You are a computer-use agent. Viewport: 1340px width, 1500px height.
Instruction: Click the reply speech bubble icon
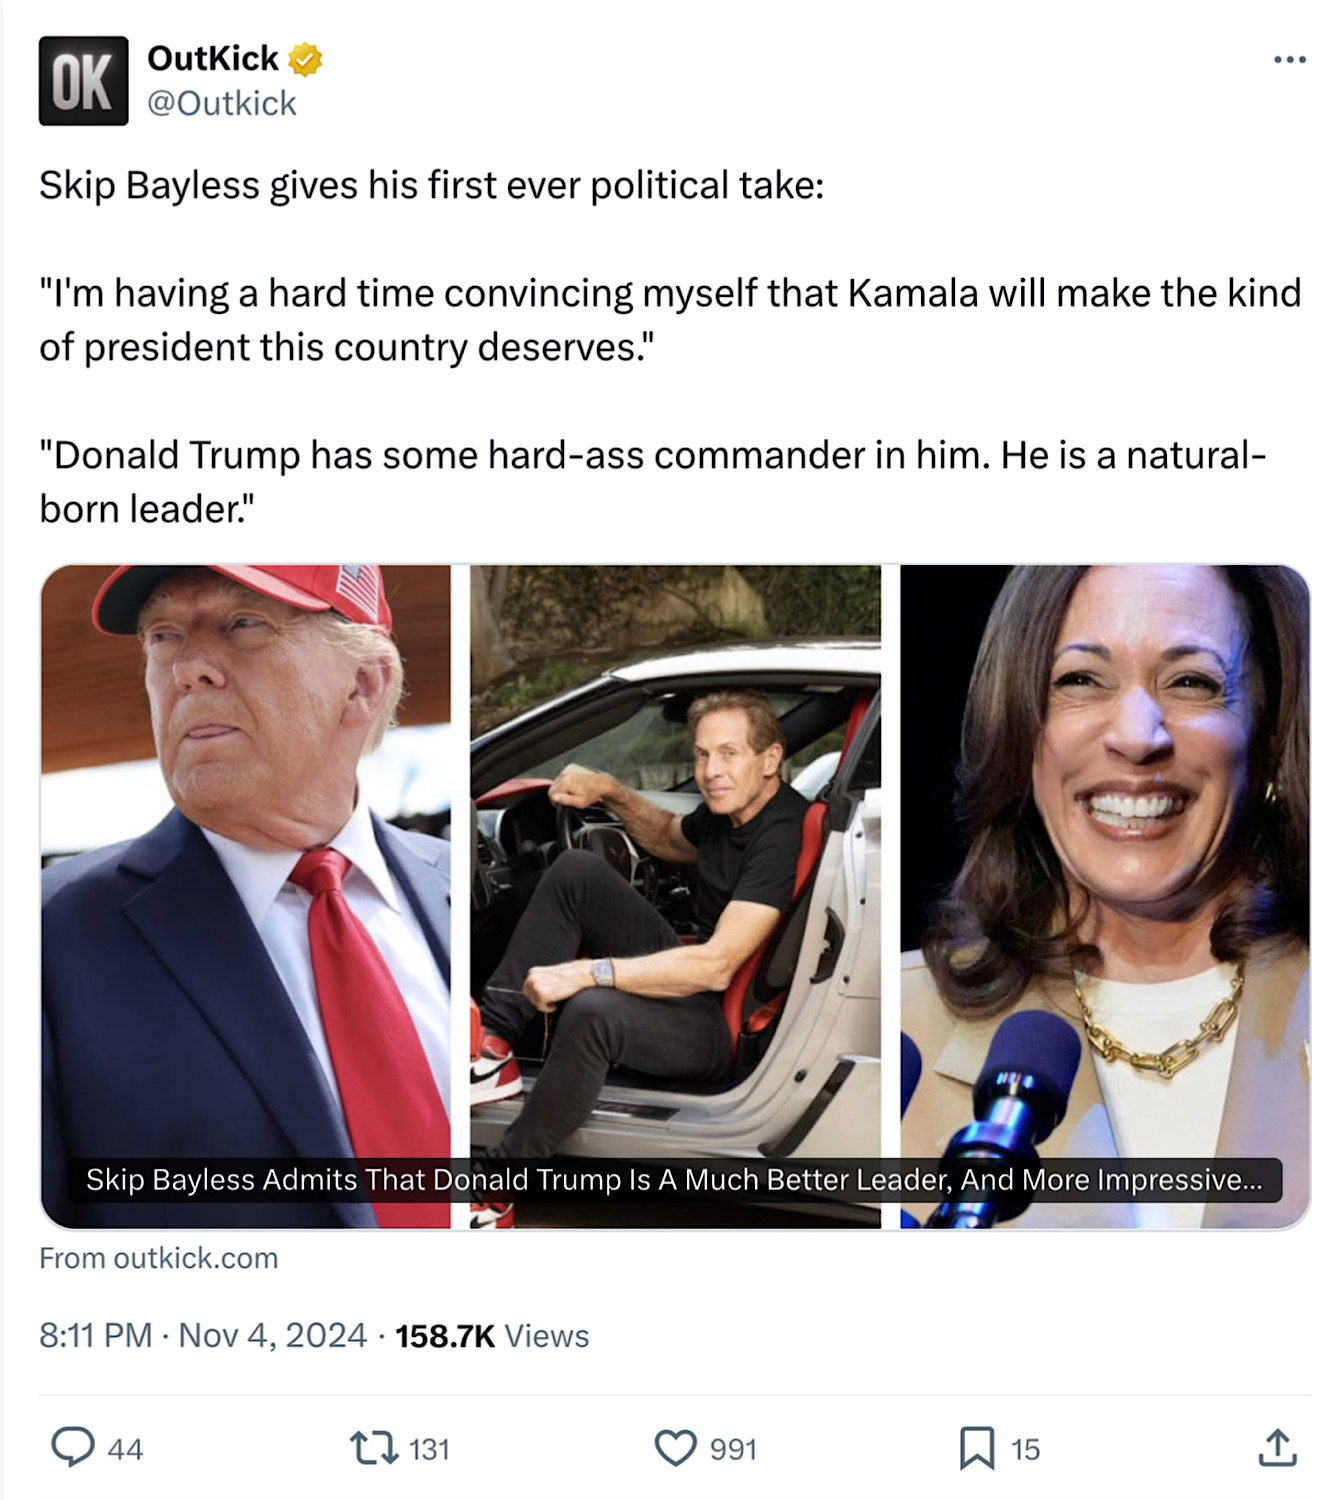tap(72, 1447)
